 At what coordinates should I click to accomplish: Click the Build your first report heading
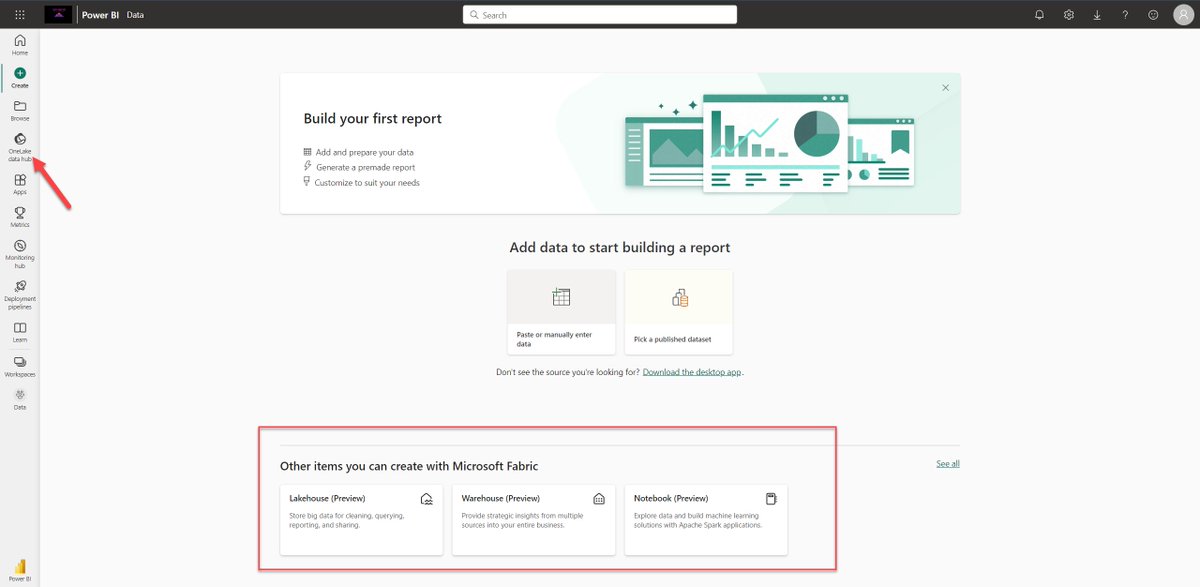tap(373, 118)
